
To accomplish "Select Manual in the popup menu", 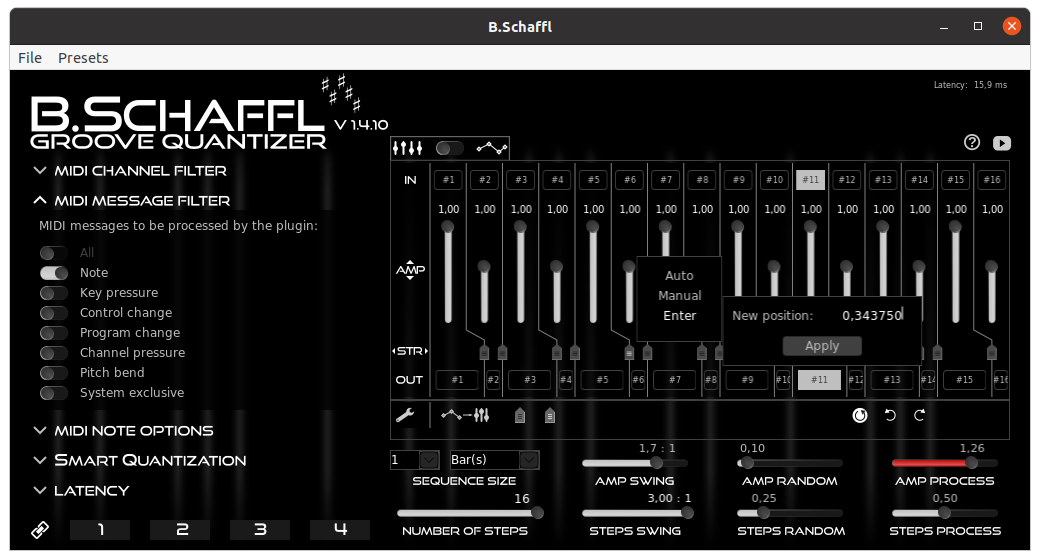I will tap(679, 296).
